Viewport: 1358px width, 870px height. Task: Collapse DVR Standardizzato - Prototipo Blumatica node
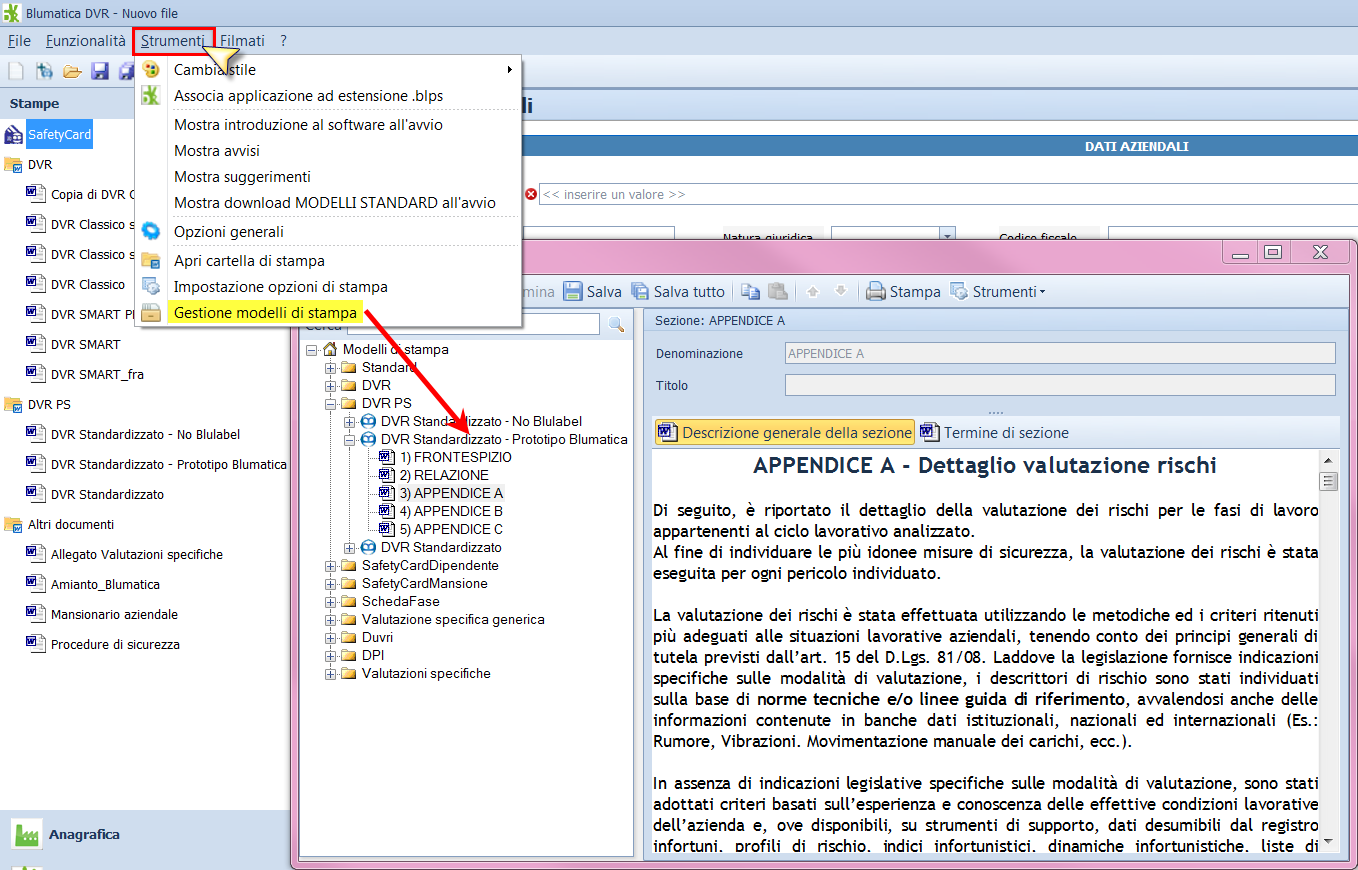click(350, 440)
